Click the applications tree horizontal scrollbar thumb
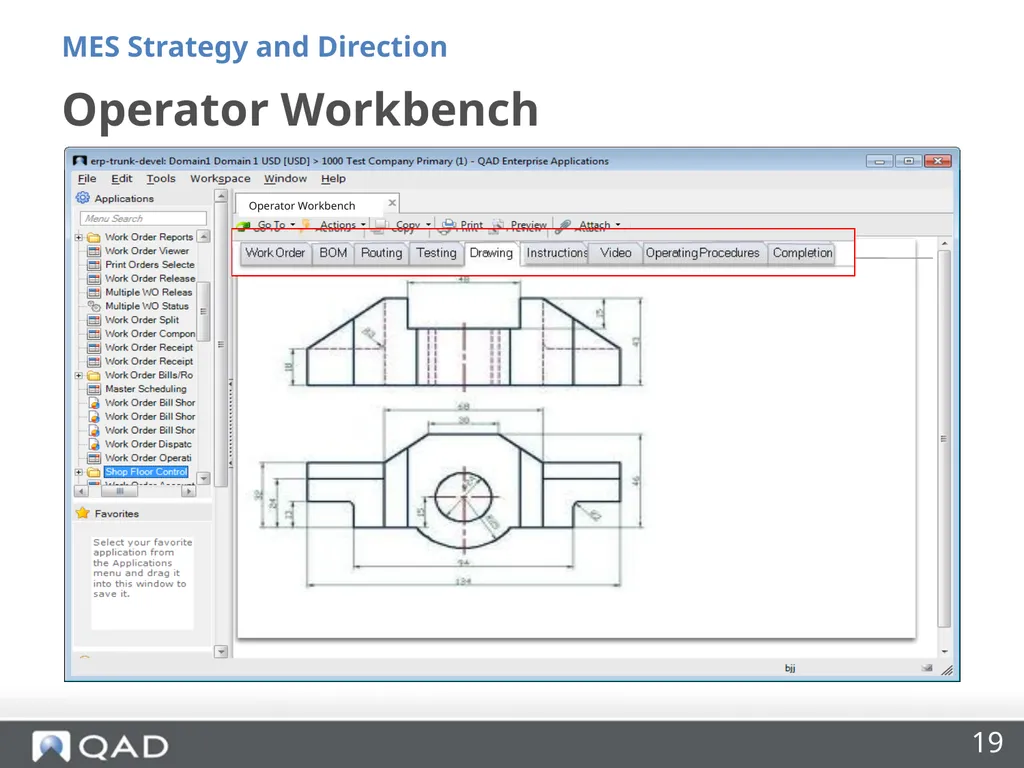 pos(120,490)
